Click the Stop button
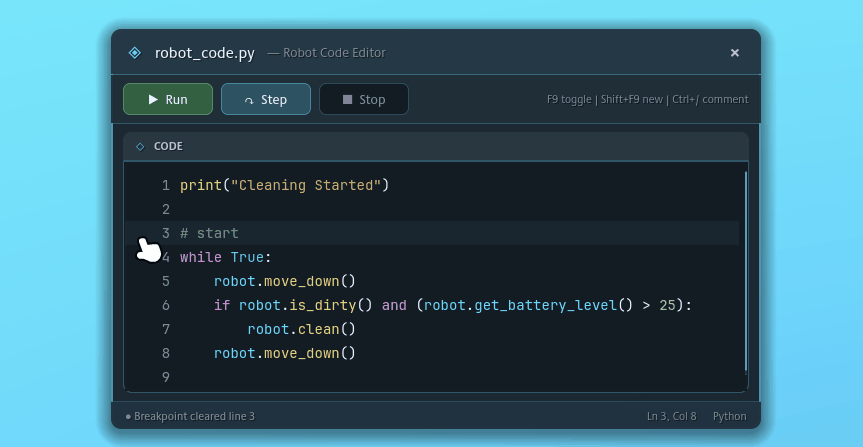Viewport: 863px width, 447px height. pyautogui.click(x=364, y=99)
